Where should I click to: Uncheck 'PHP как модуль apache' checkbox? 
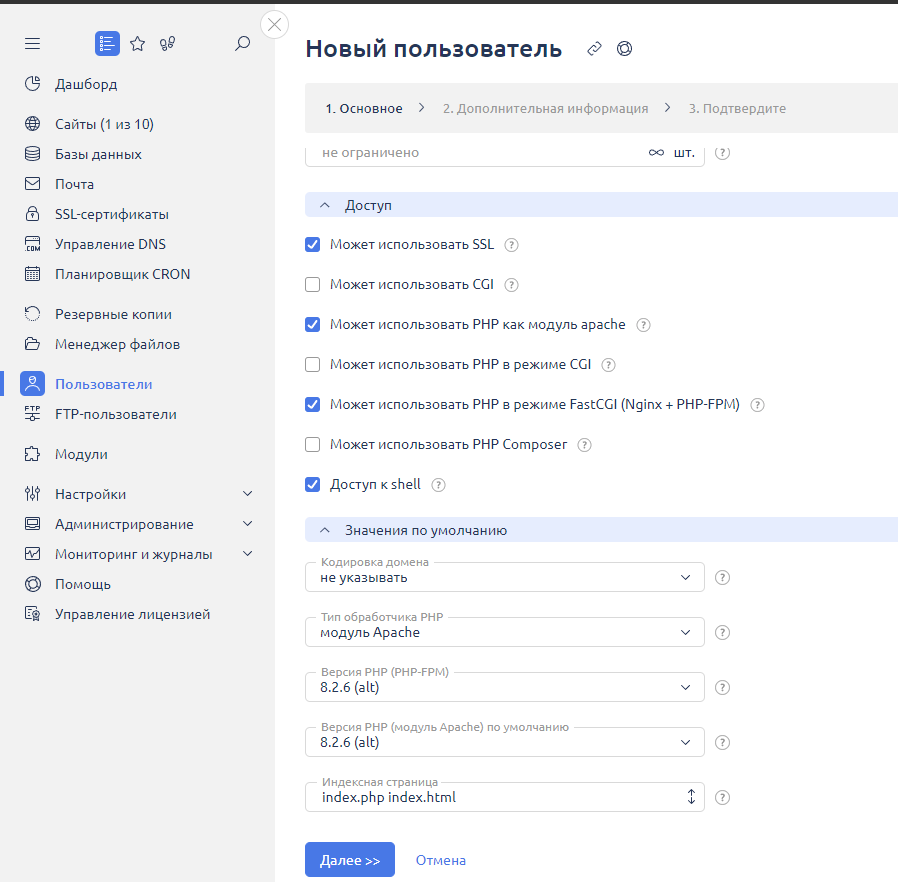point(312,325)
